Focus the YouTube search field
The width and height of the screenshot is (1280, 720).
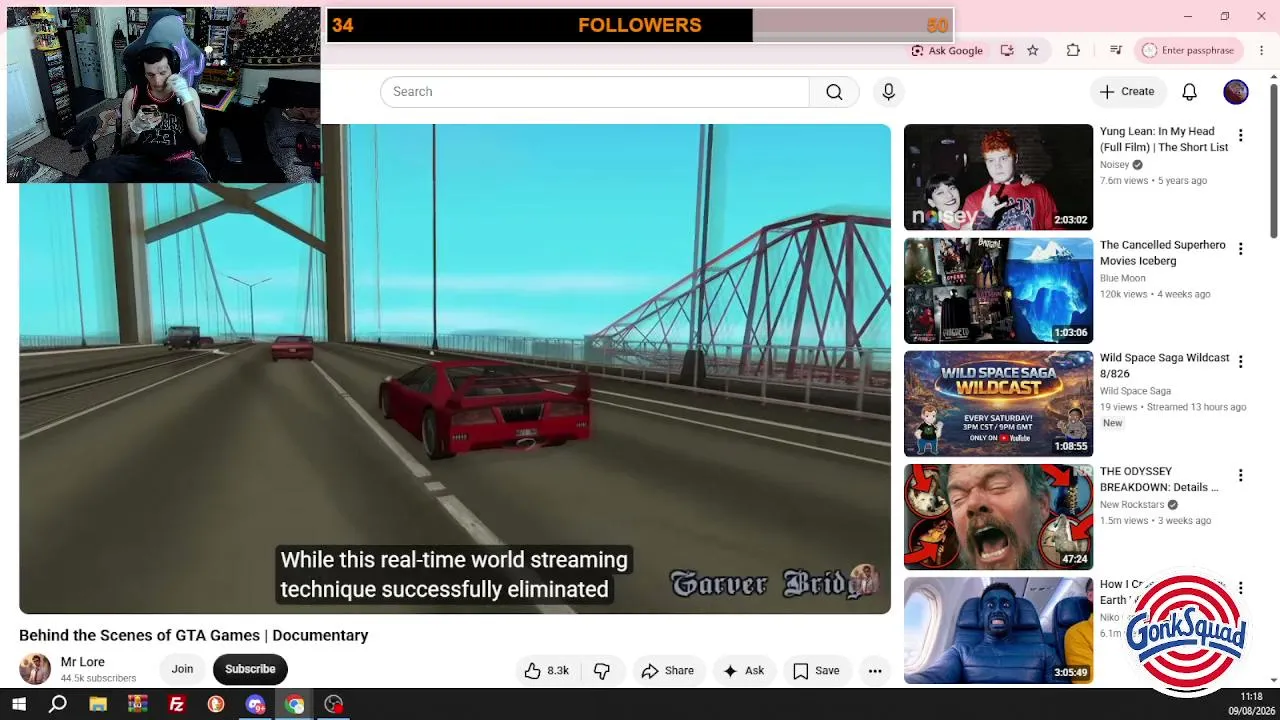pos(595,92)
